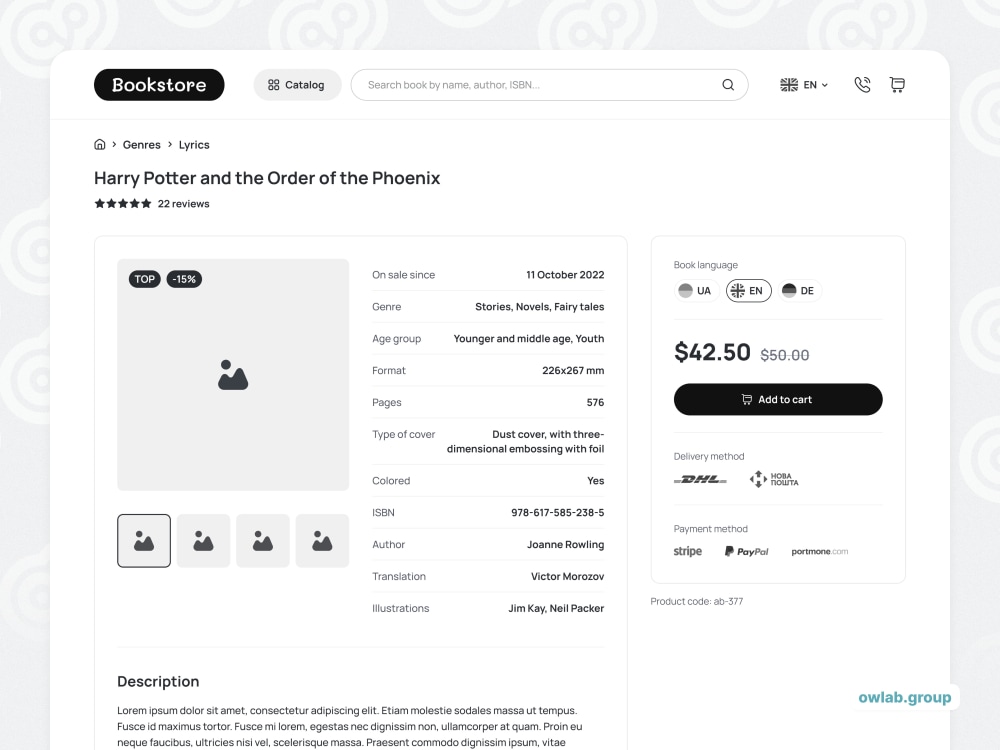The image size is (1000, 750).
Task: Select EN book language option
Action: pos(748,291)
